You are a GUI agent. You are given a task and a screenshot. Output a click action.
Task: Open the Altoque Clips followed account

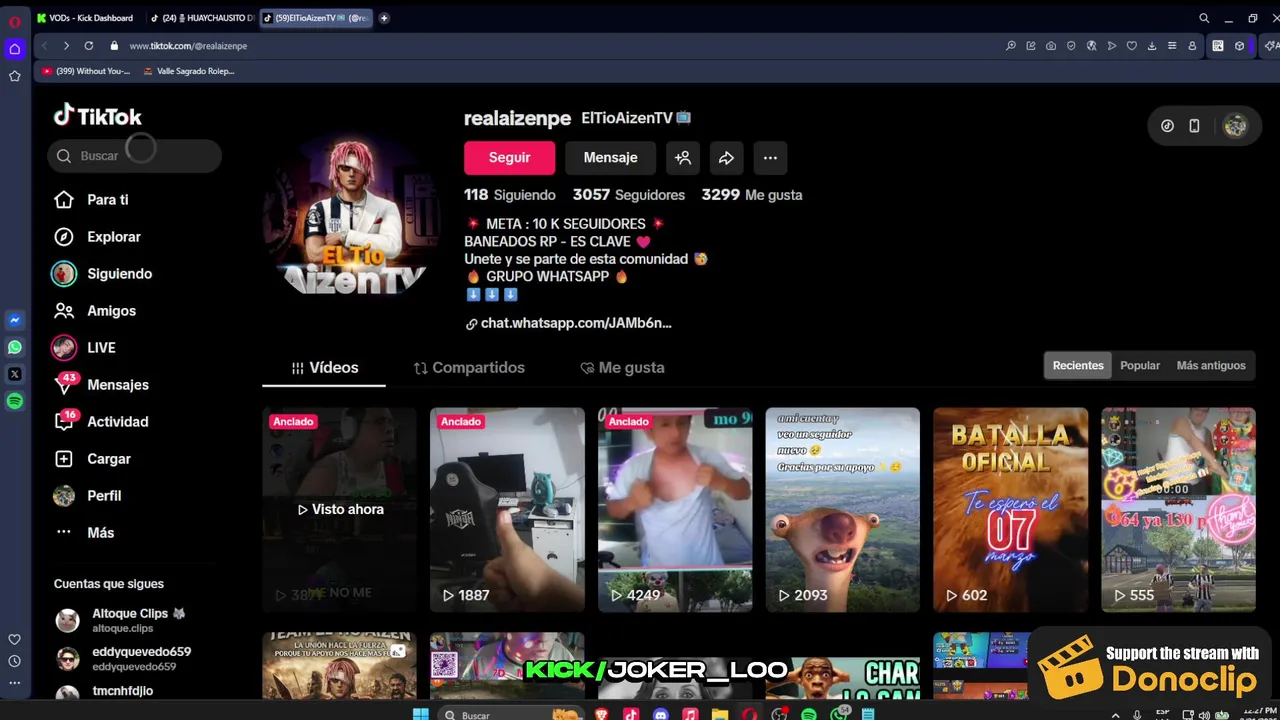click(121, 620)
